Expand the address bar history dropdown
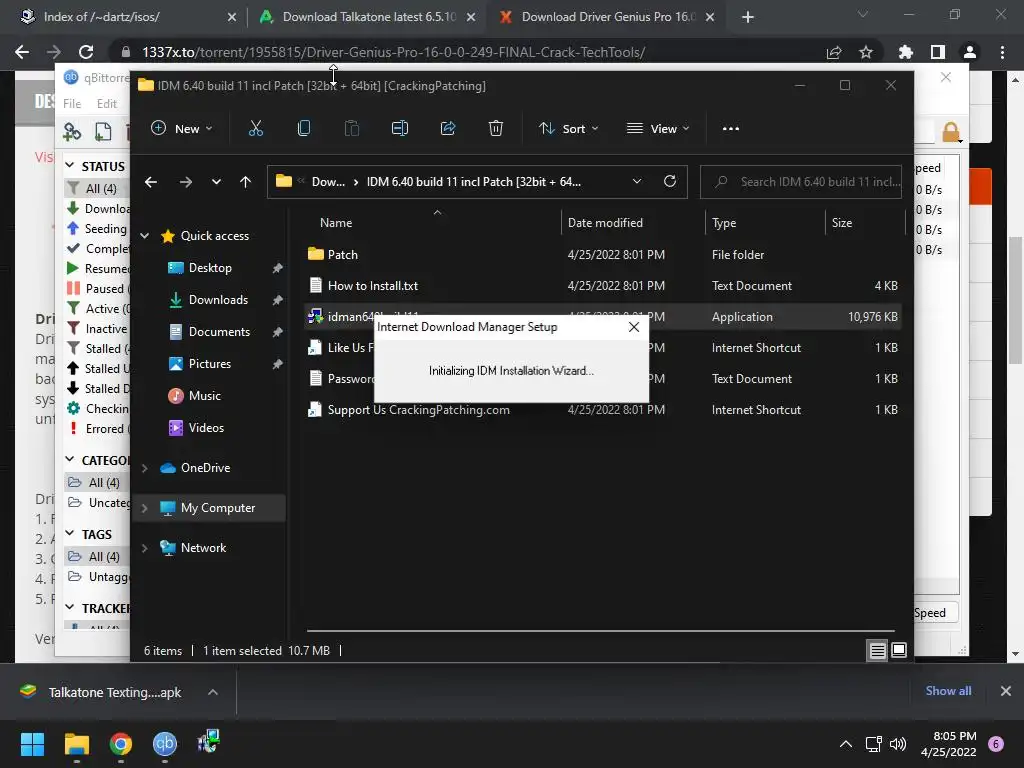The image size is (1024, 768). click(637, 182)
